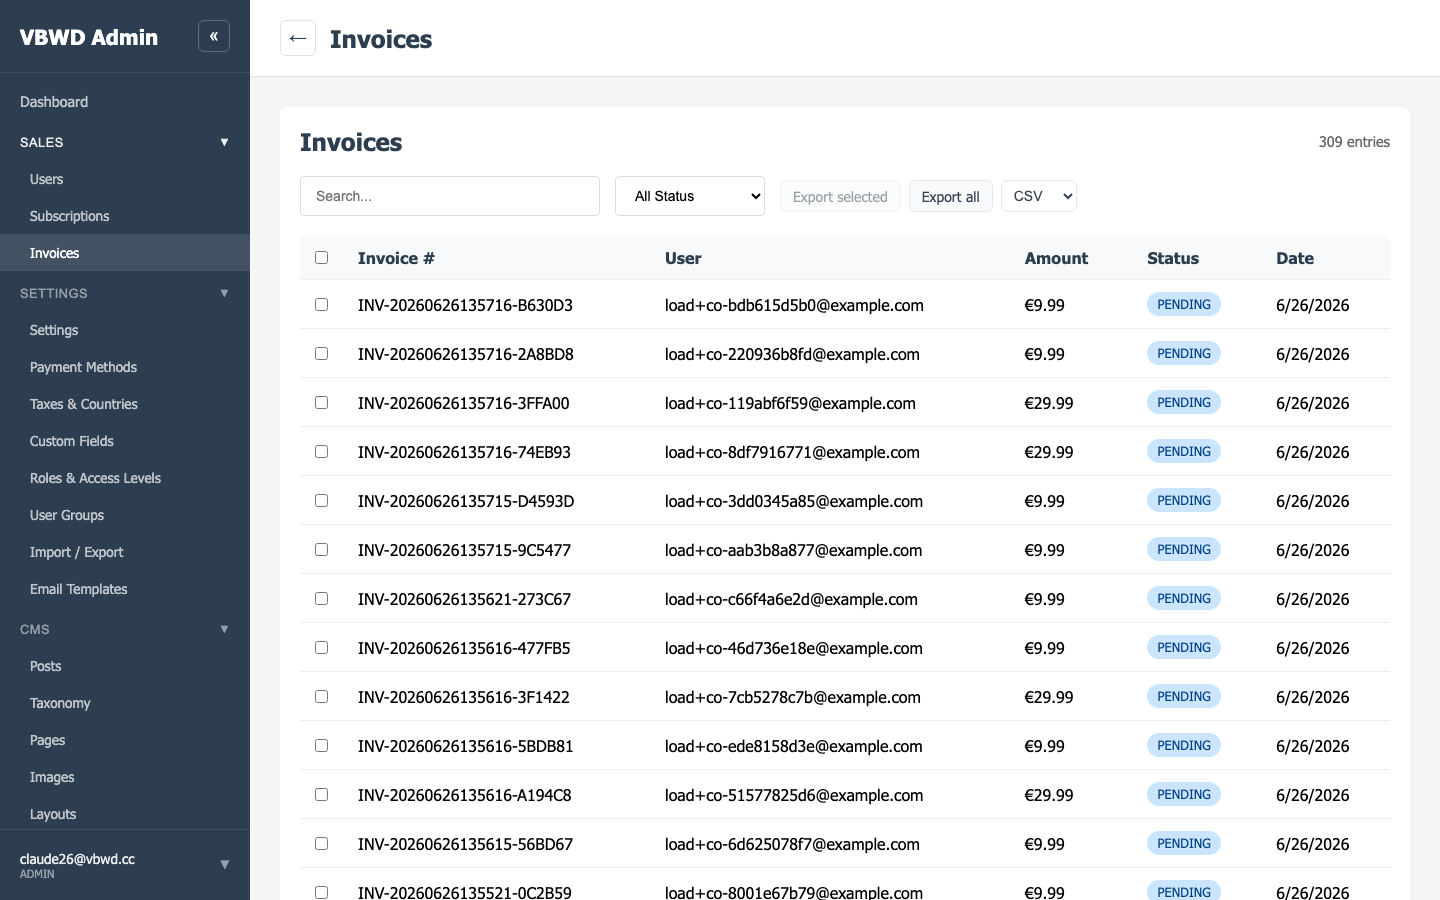Open invoice INV-20260626135616-3F1422
Image resolution: width=1440 pixels, height=900 pixels.
464,697
